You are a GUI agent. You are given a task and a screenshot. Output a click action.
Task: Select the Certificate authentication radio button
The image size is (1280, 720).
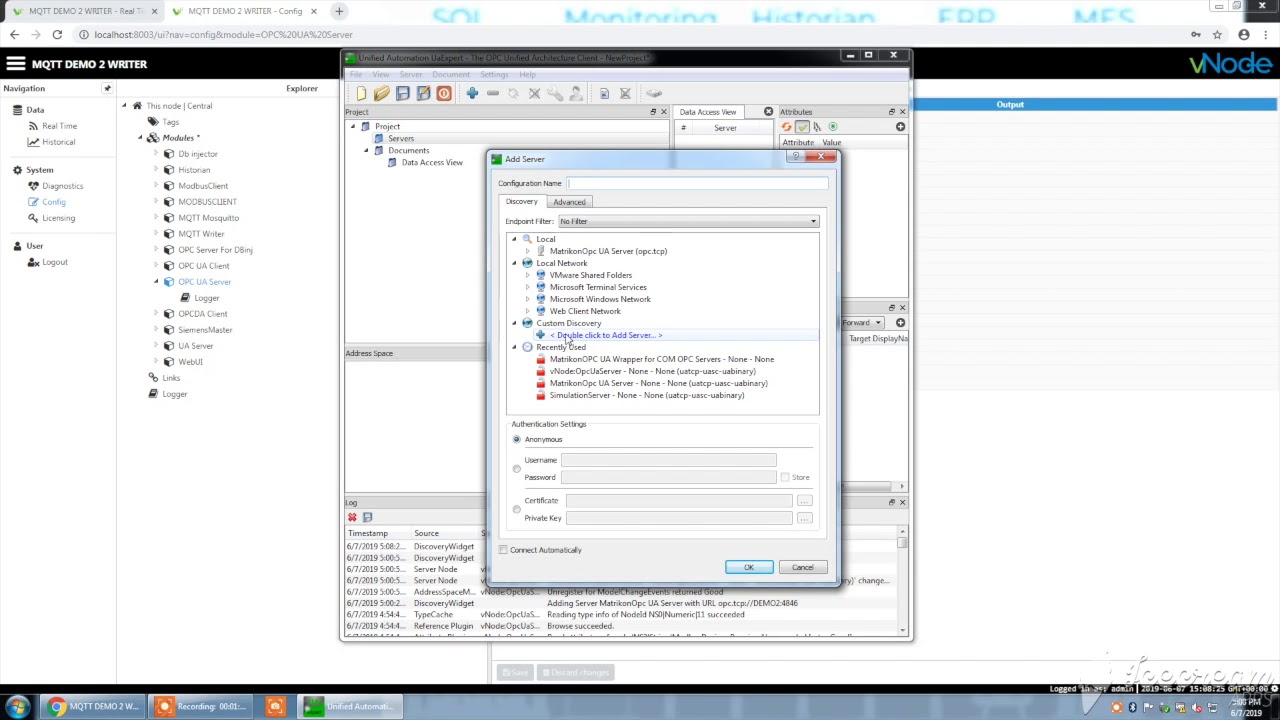[517, 509]
